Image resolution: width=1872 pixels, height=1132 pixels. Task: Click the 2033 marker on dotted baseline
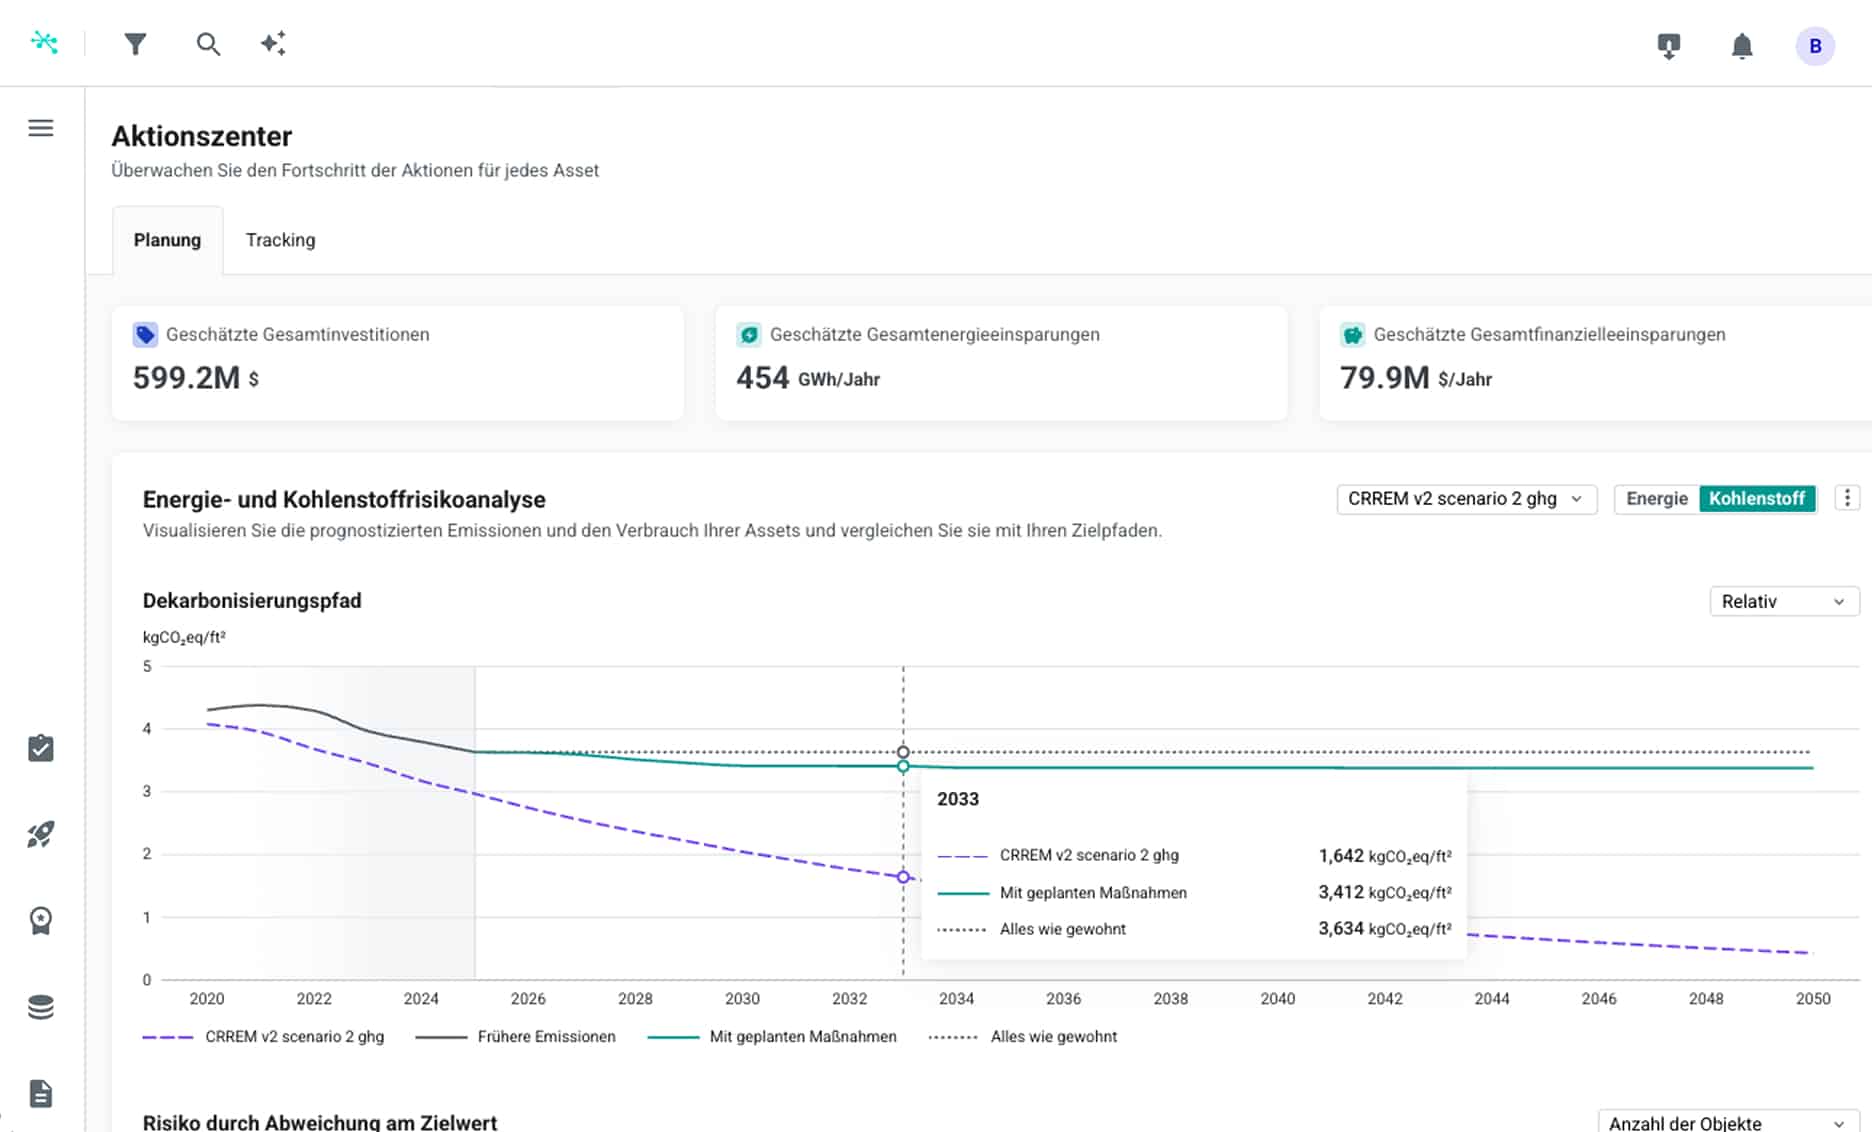903,752
